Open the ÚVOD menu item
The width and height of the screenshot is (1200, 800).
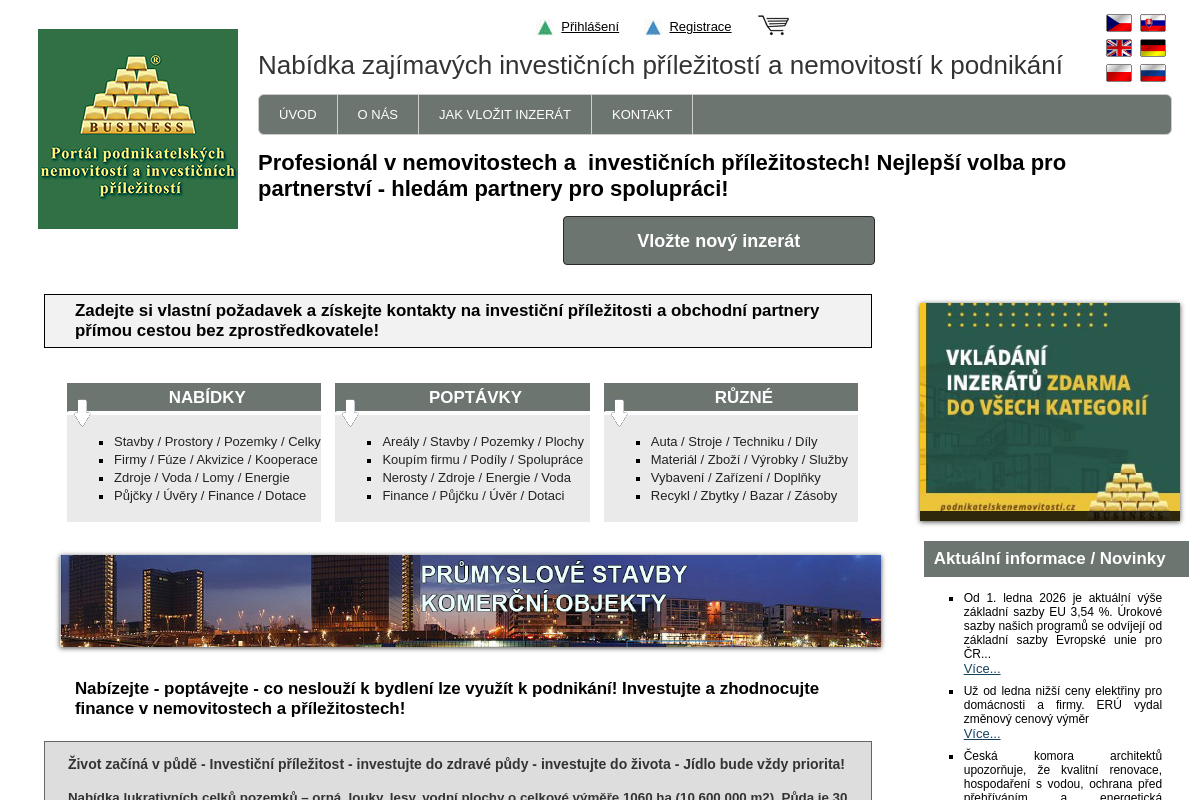coord(297,114)
